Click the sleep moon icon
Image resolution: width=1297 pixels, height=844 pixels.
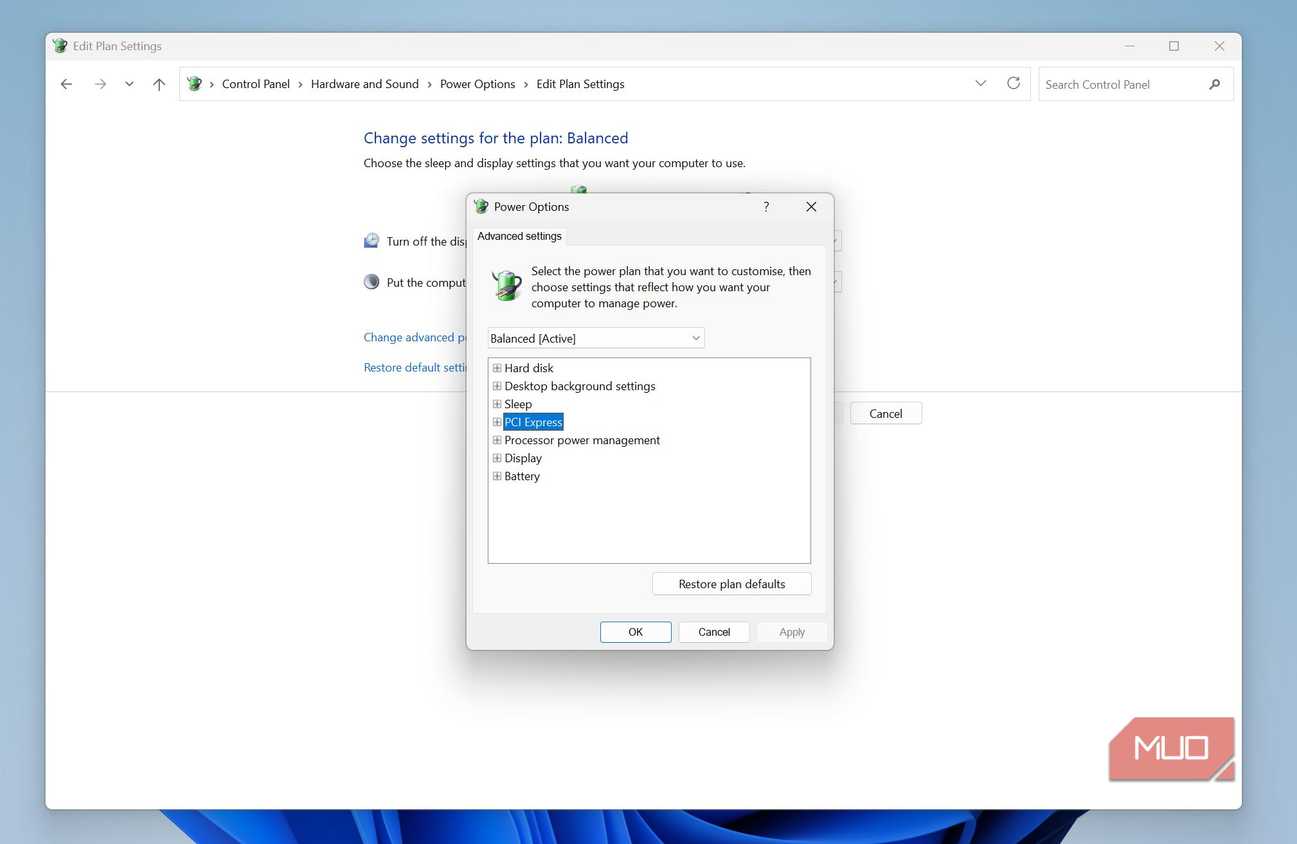[372, 282]
